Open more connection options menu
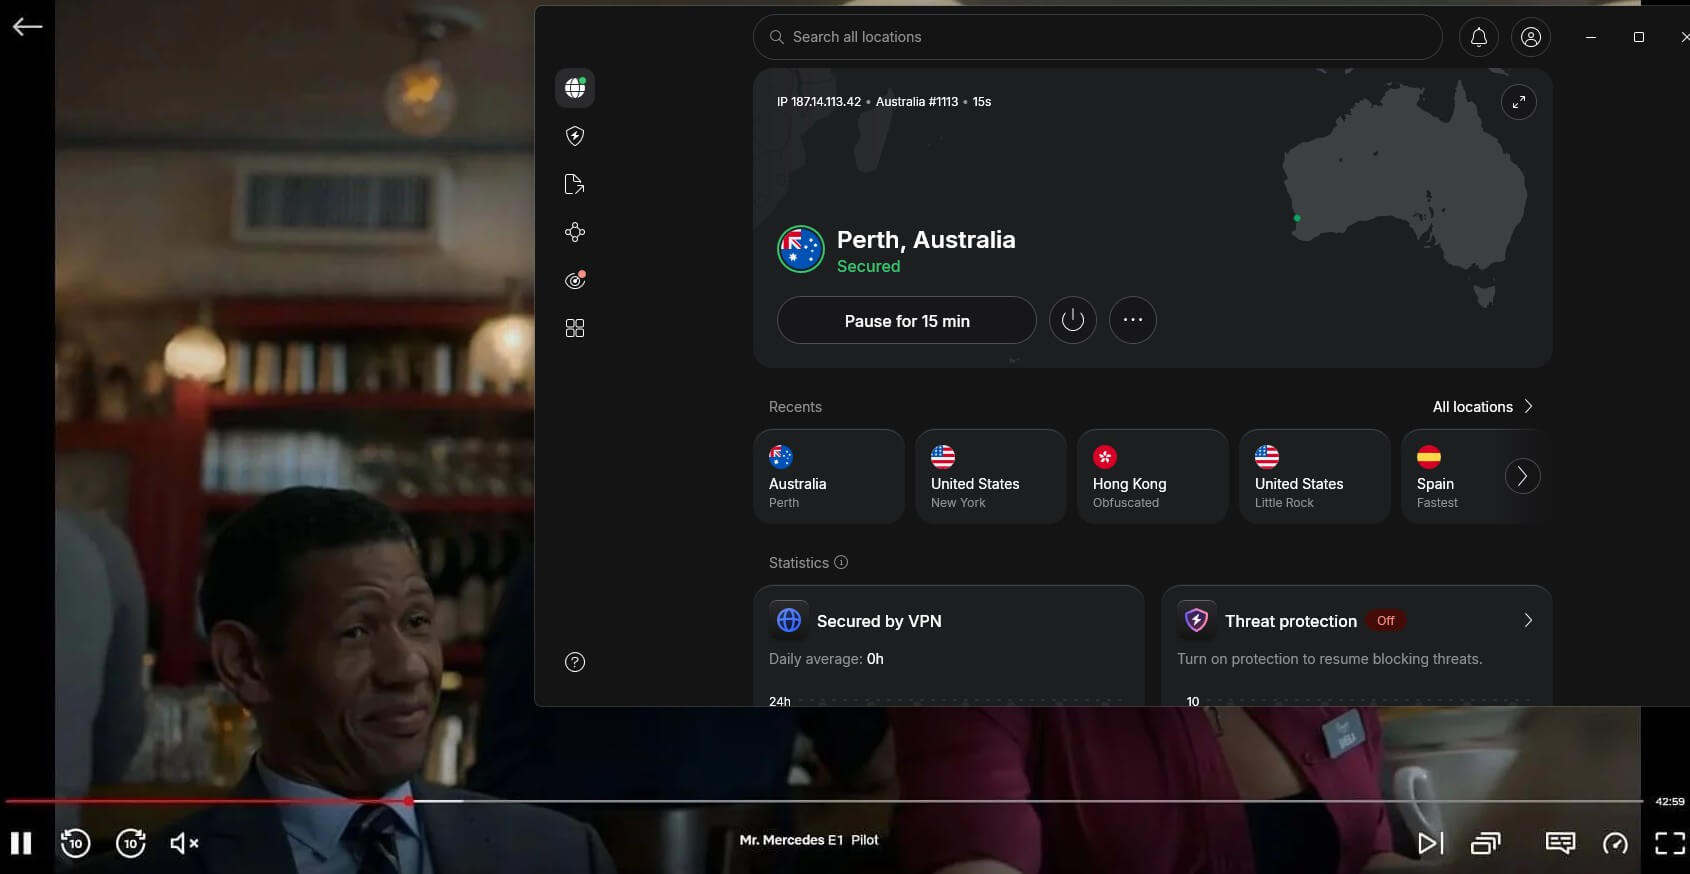The width and height of the screenshot is (1690, 874). point(1133,320)
